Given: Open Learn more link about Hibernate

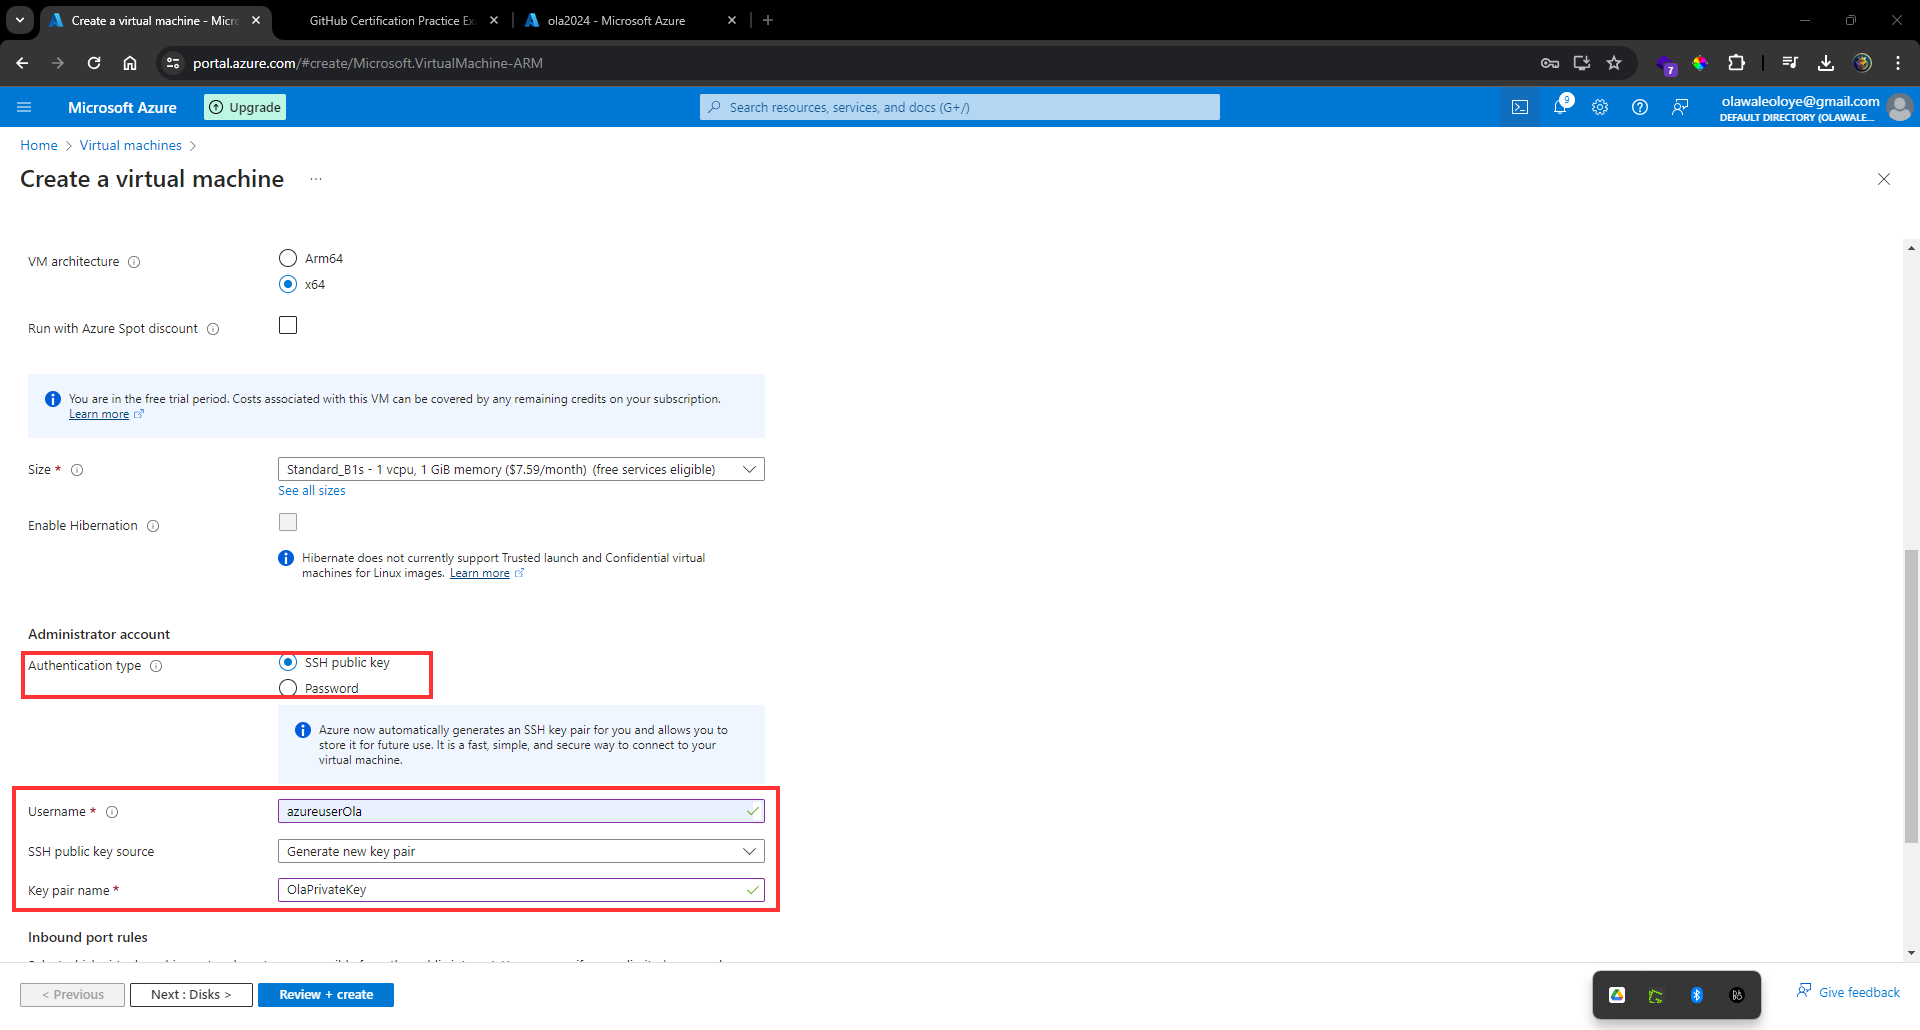Looking at the screenshot, I should [480, 573].
